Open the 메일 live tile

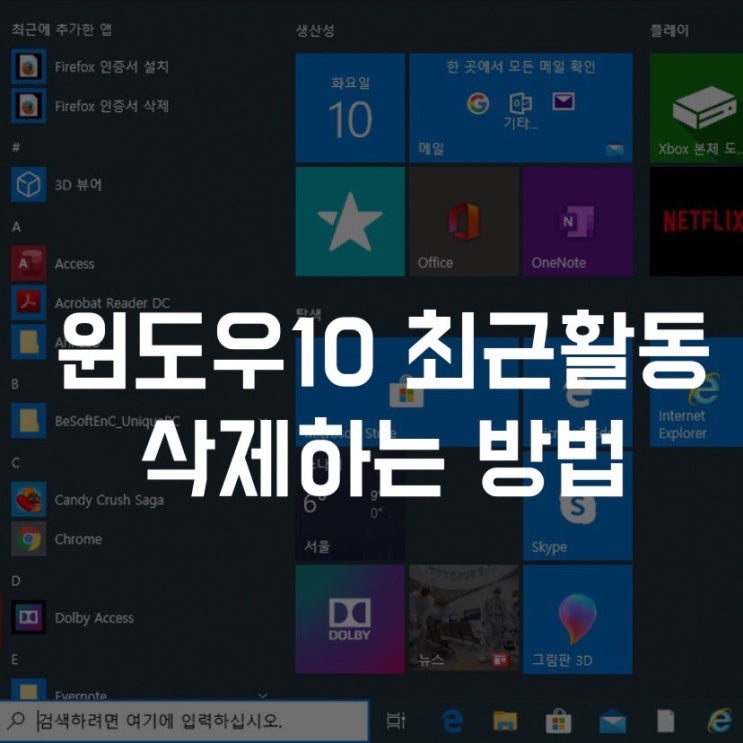(521, 108)
